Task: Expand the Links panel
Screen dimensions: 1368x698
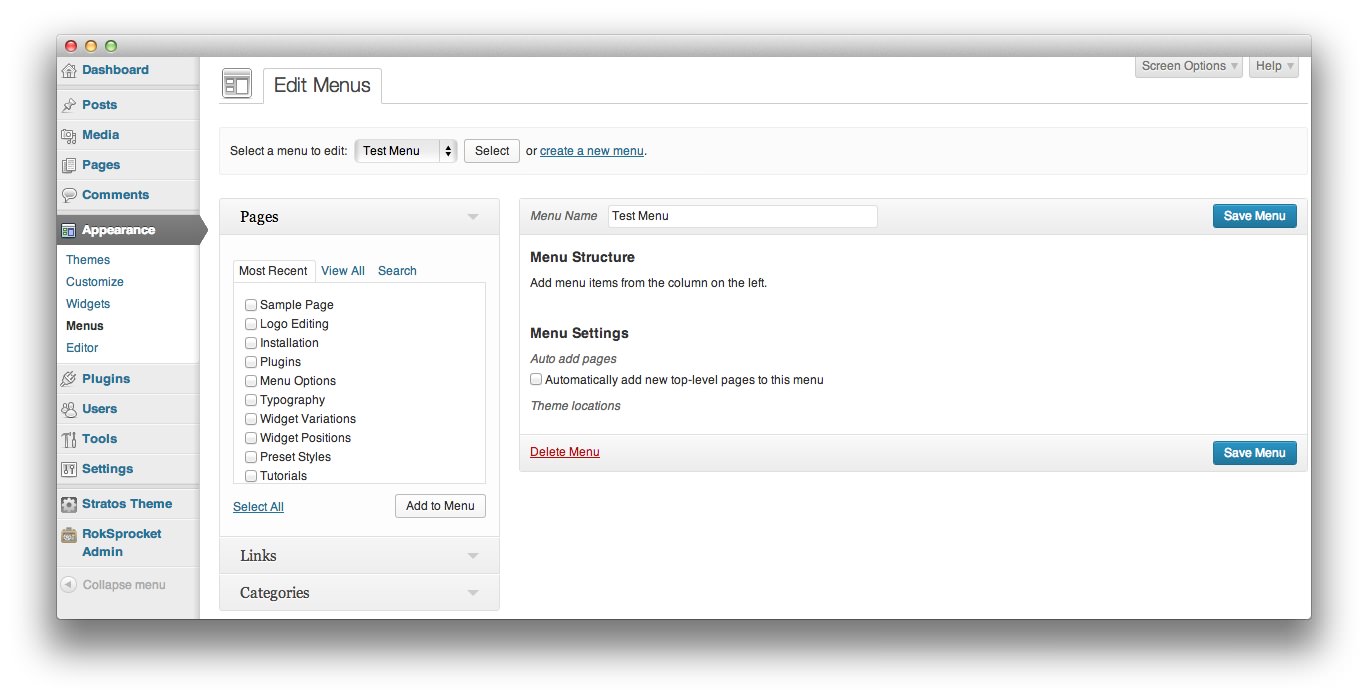Action: click(x=473, y=556)
